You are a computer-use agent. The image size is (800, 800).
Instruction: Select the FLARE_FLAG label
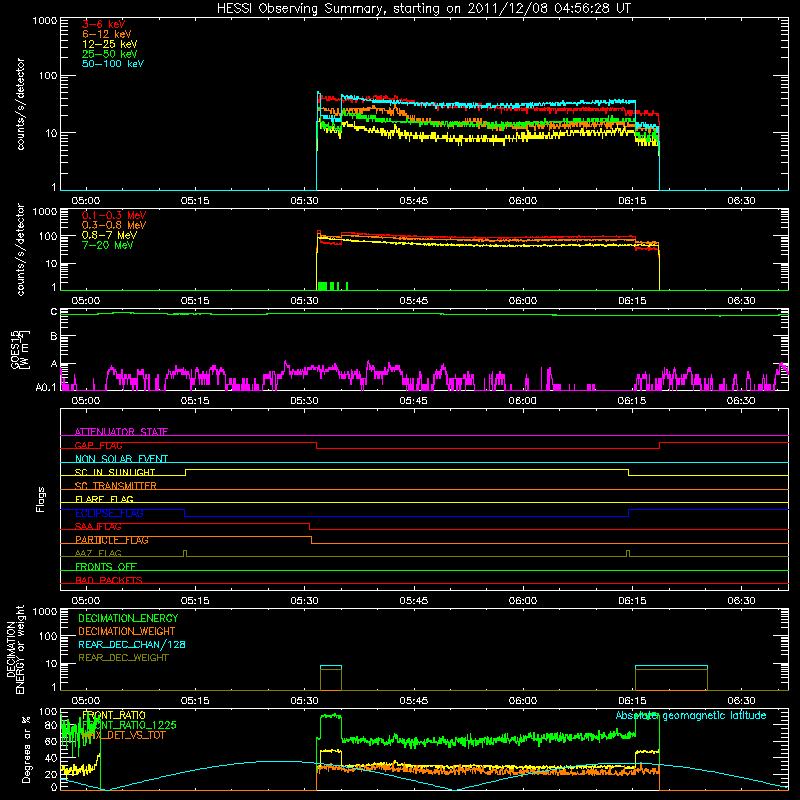pyautogui.click(x=104, y=499)
